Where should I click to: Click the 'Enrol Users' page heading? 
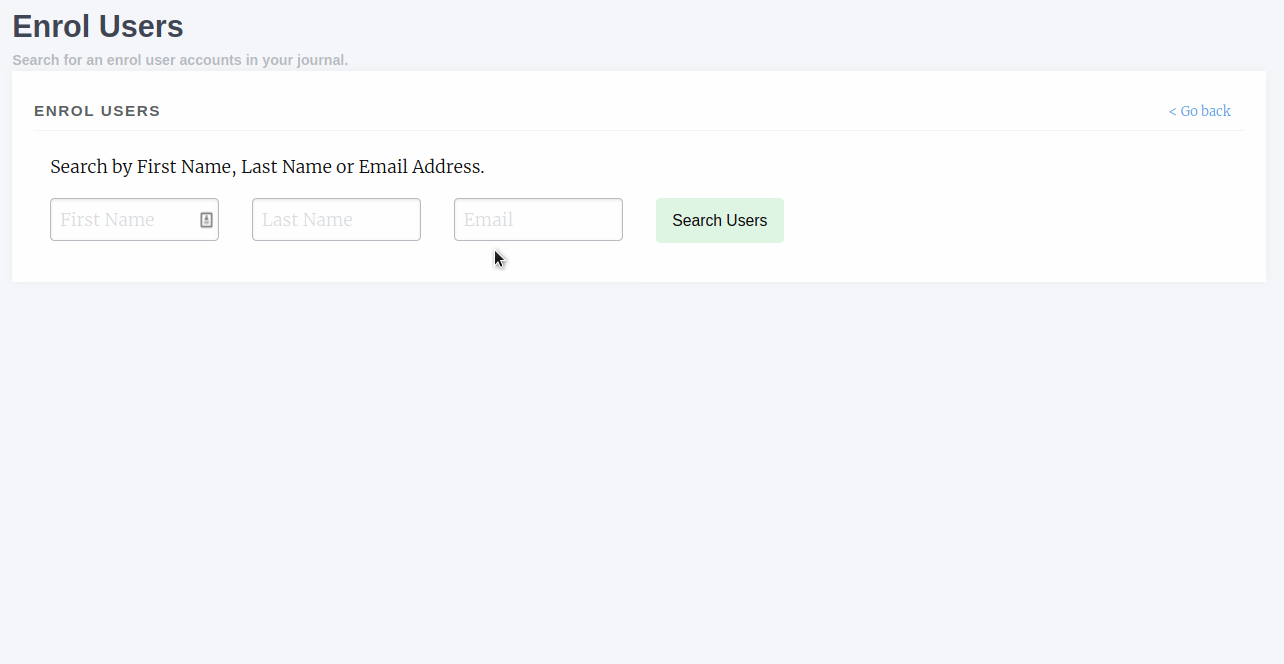[x=98, y=27]
